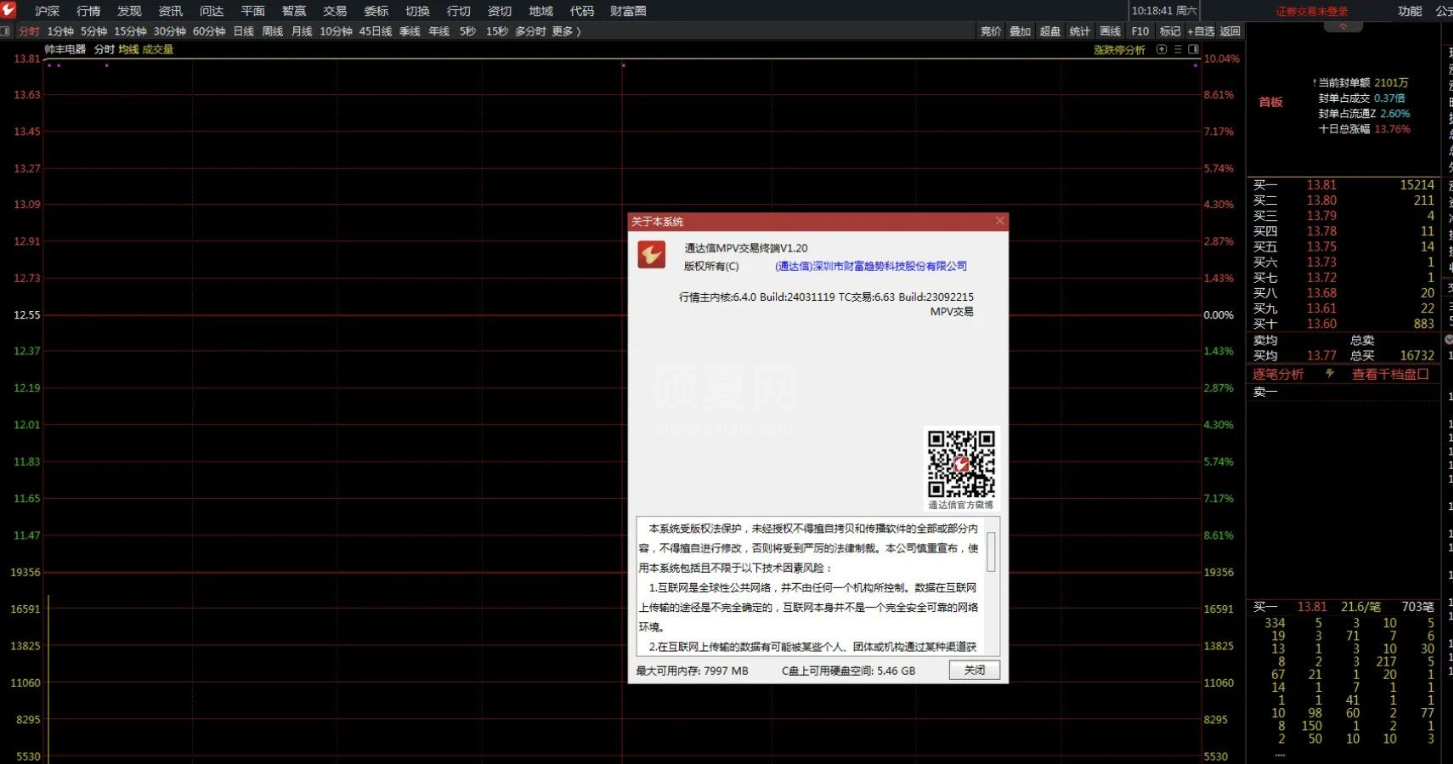Open the 切换 menu
Viewport: 1453px width, 764px height.
tap(417, 11)
